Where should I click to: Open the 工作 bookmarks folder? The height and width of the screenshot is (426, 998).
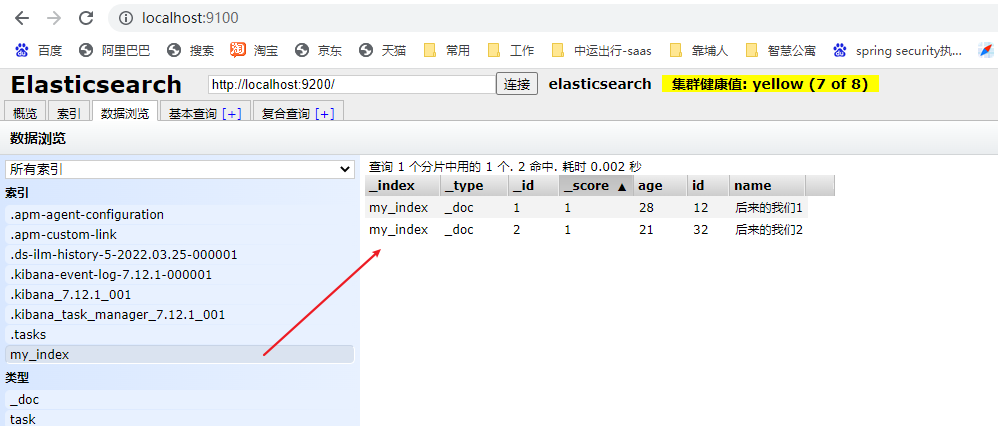tap(510, 50)
